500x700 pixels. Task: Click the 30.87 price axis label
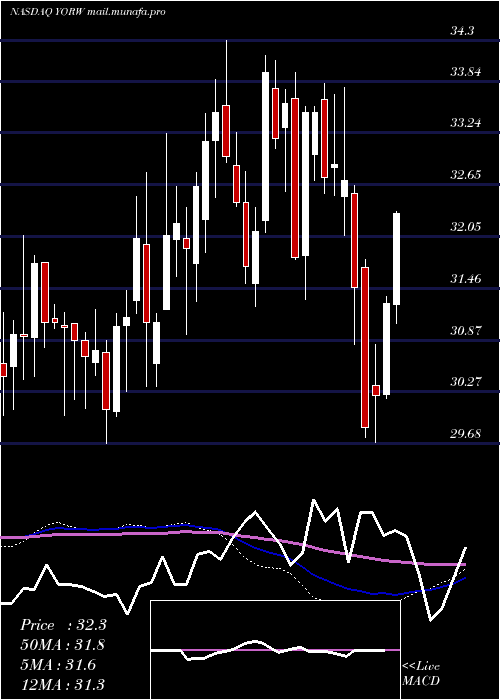point(466,331)
